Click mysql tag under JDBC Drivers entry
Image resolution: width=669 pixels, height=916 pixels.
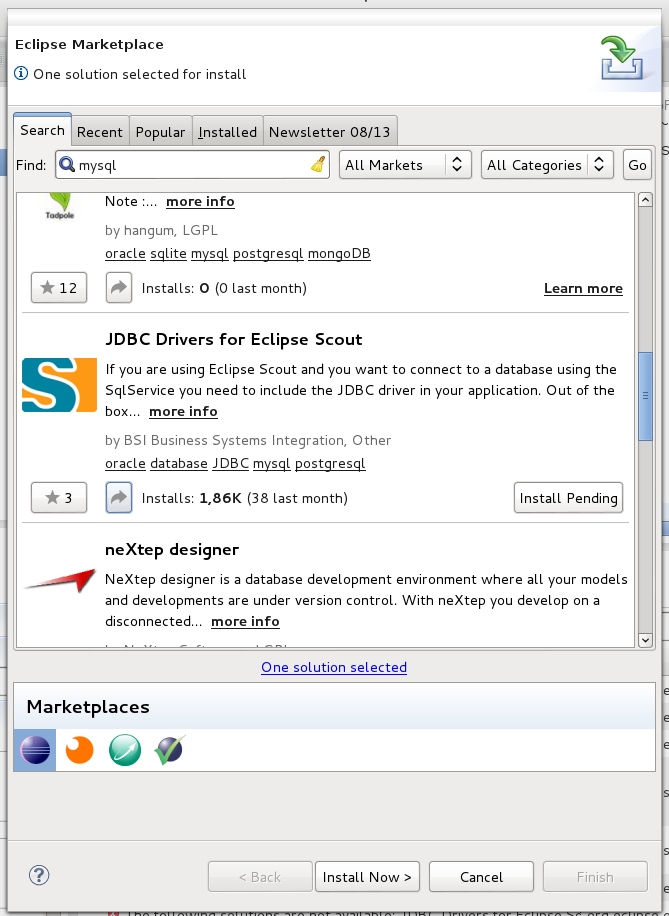272,463
